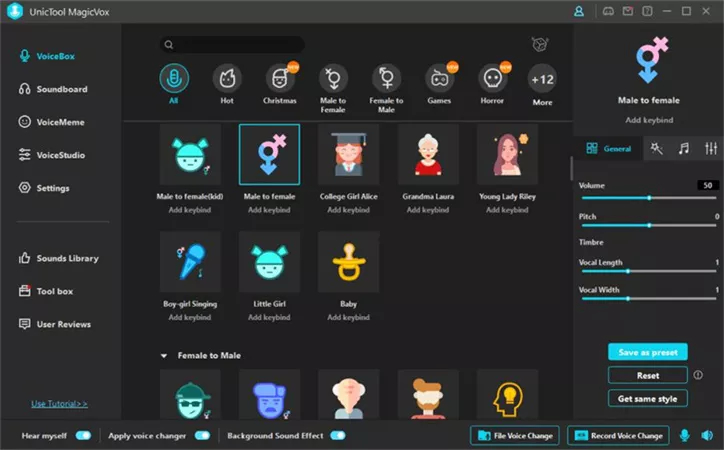This screenshot has width=724, height=450.
Task: Choose the Grandma Laura voice
Action: 428,154
